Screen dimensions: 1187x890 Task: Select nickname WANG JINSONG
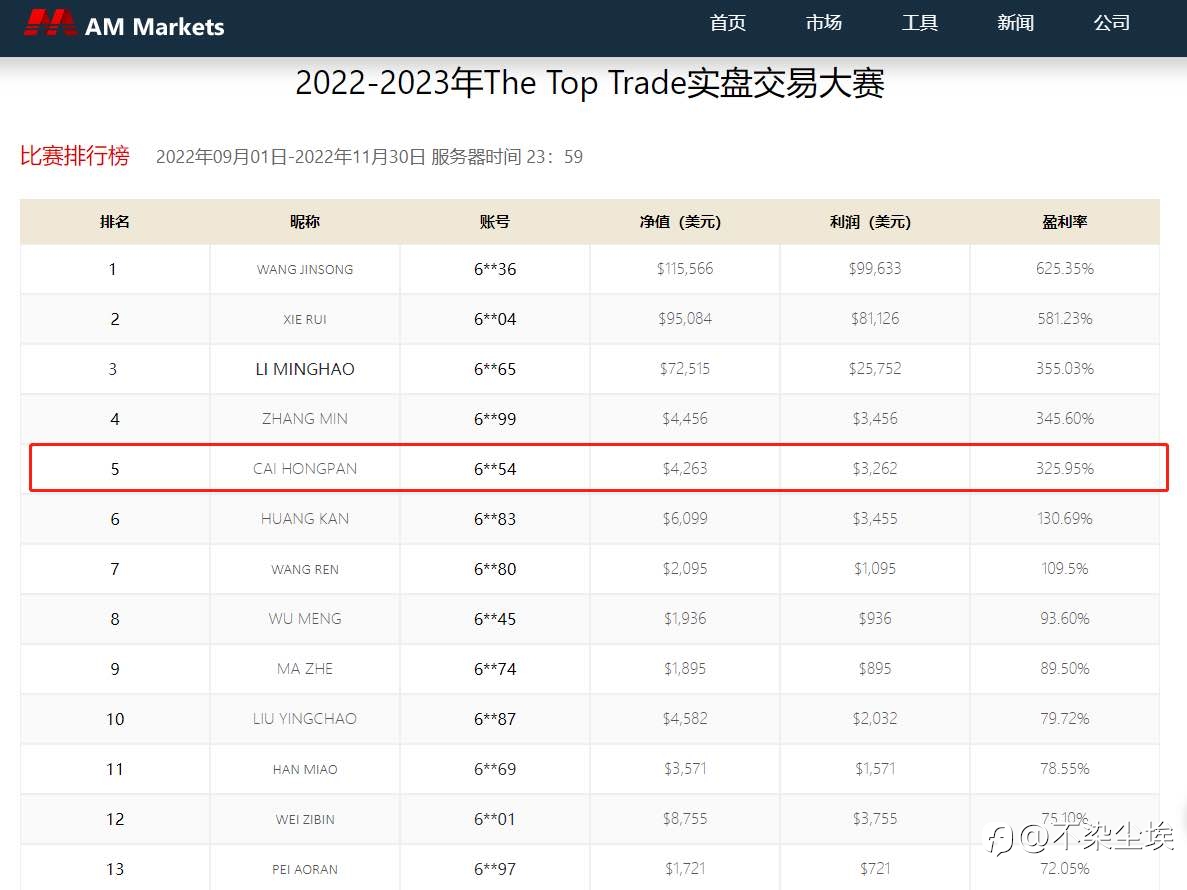pyautogui.click(x=305, y=269)
